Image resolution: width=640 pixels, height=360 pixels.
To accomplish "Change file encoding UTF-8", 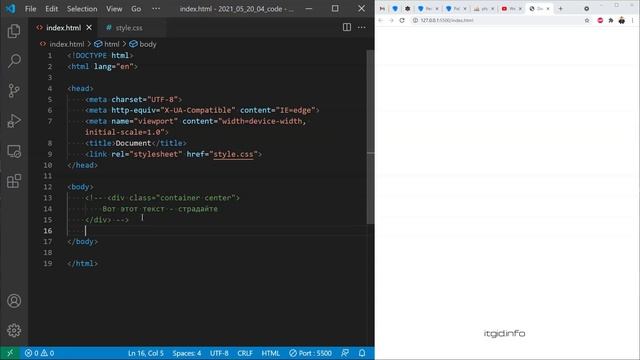I will pyautogui.click(x=219, y=353).
